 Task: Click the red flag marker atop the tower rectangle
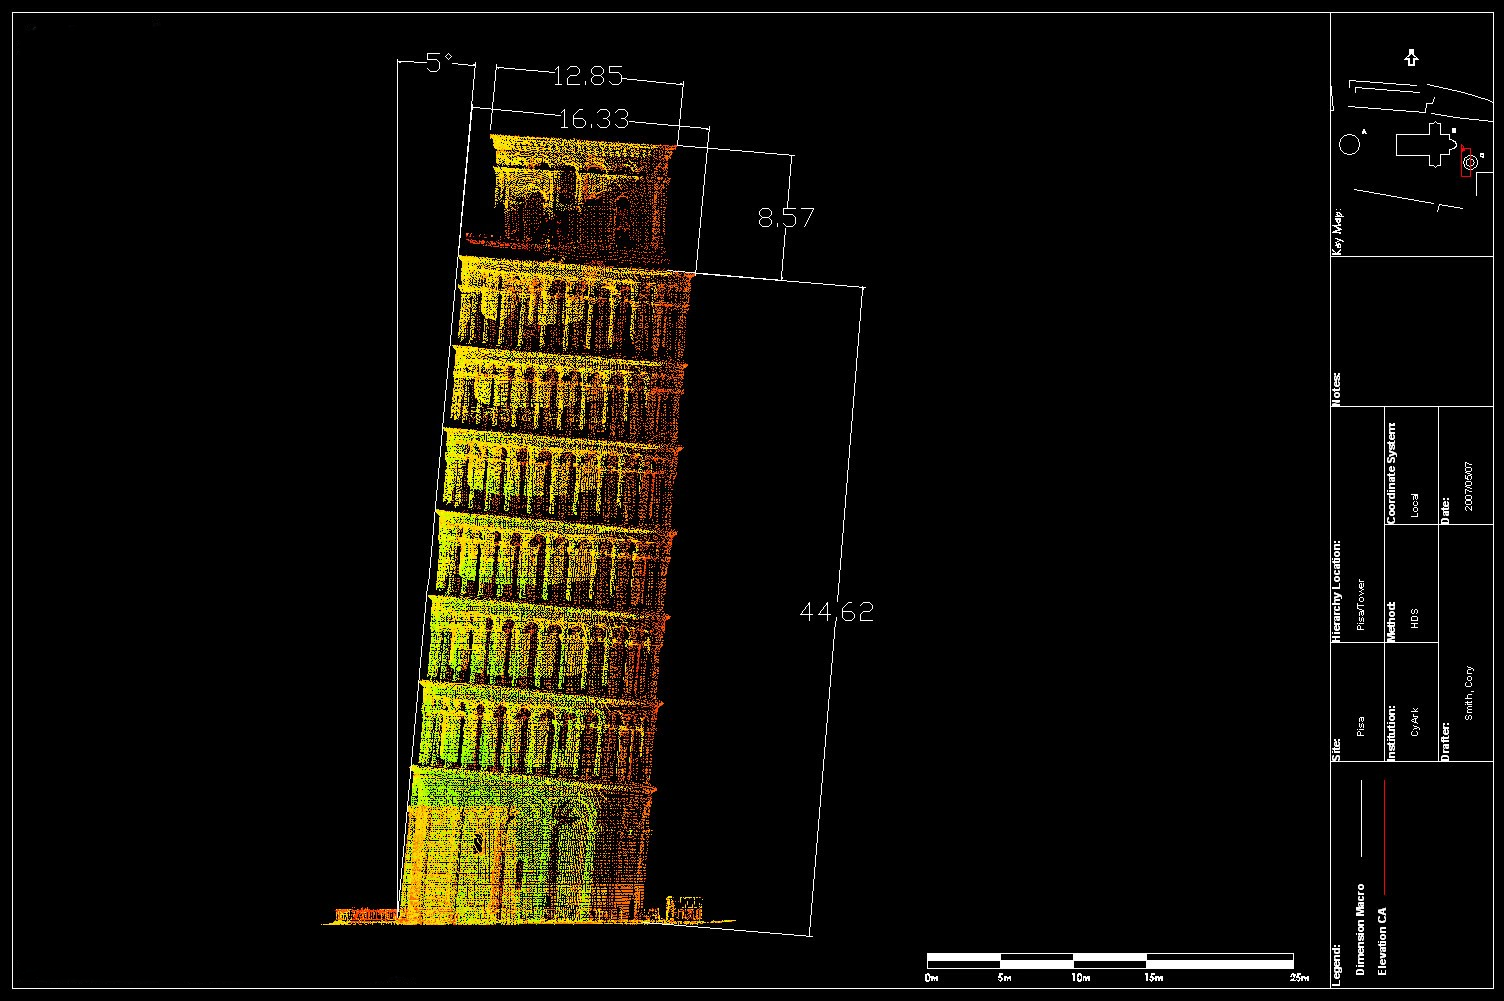point(1463,148)
